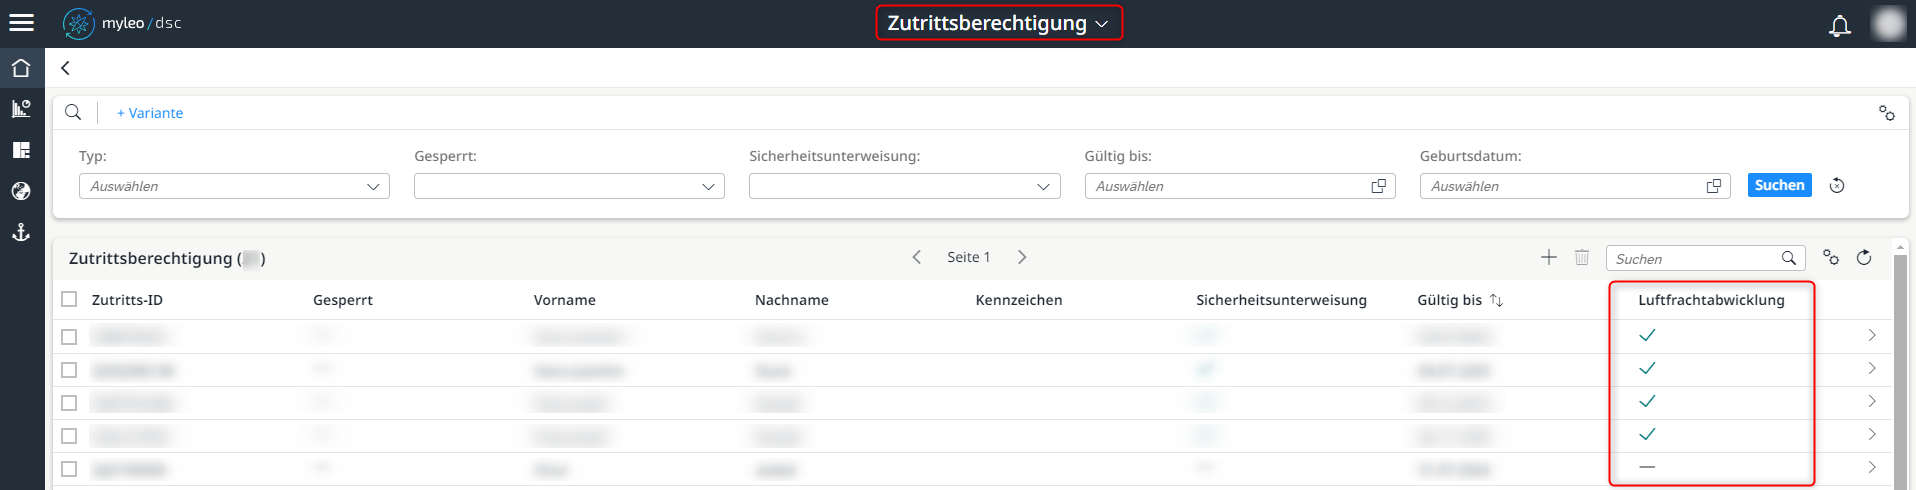The image size is (1916, 490).
Task: Click the Gesperrt column header
Action: pyautogui.click(x=343, y=300)
